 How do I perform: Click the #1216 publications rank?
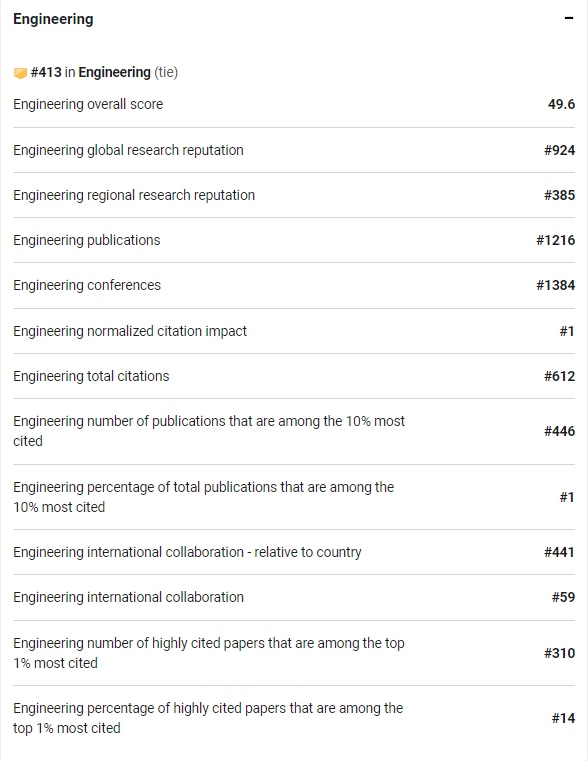555,240
